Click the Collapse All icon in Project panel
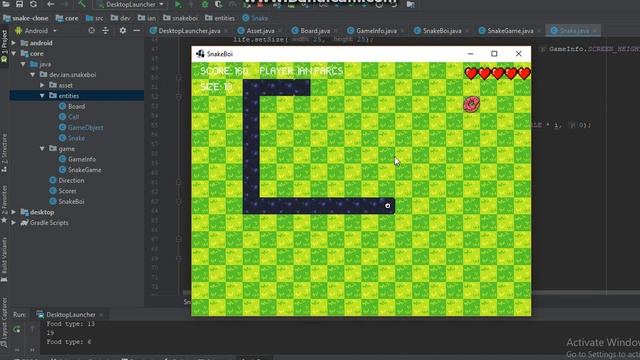The height and width of the screenshot is (360, 640). click(x=105, y=31)
